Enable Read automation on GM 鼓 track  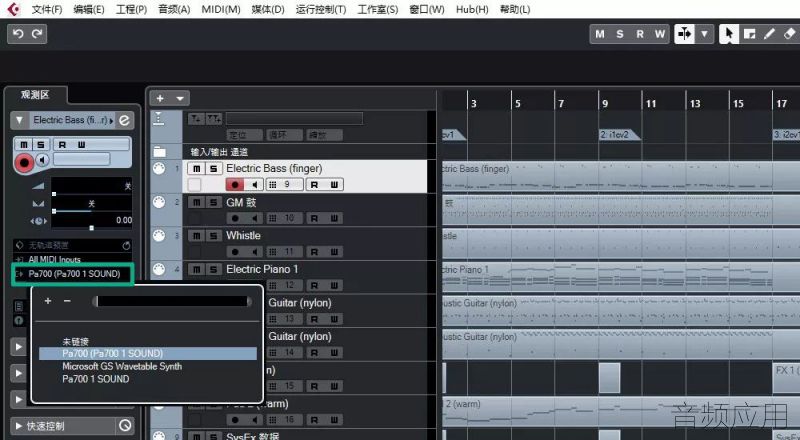pyautogui.click(x=314, y=218)
